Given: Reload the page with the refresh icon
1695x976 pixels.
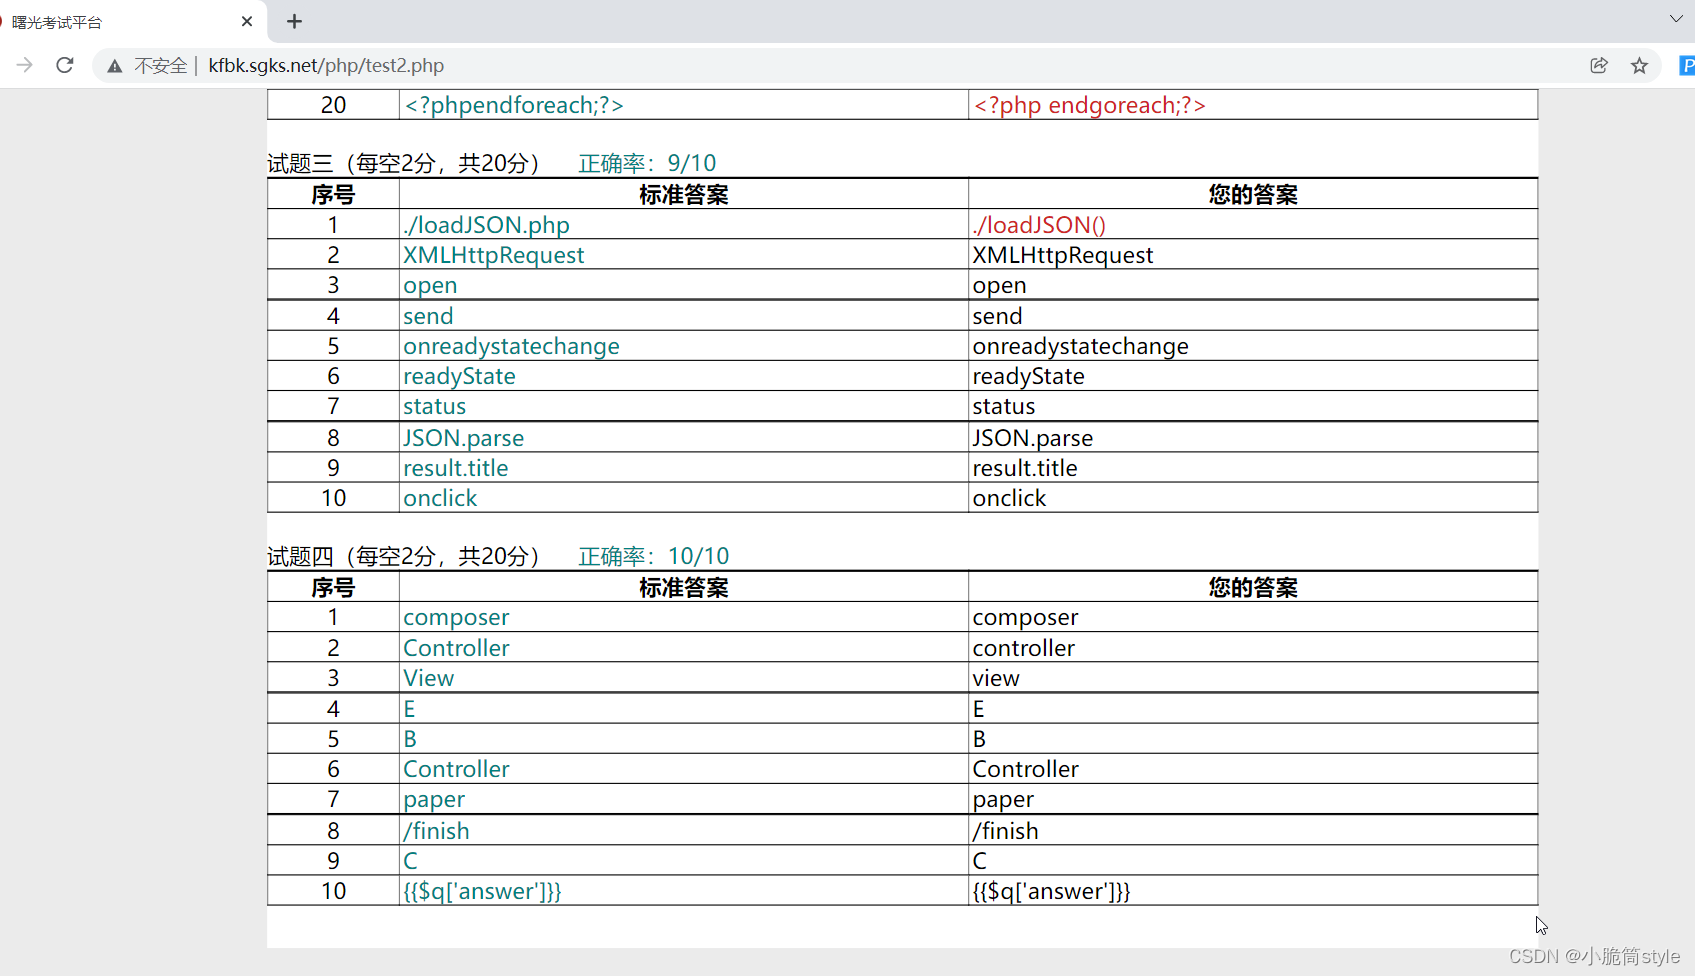Looking at the screenshot, I should pyautogui.click(x=65, y=65).
